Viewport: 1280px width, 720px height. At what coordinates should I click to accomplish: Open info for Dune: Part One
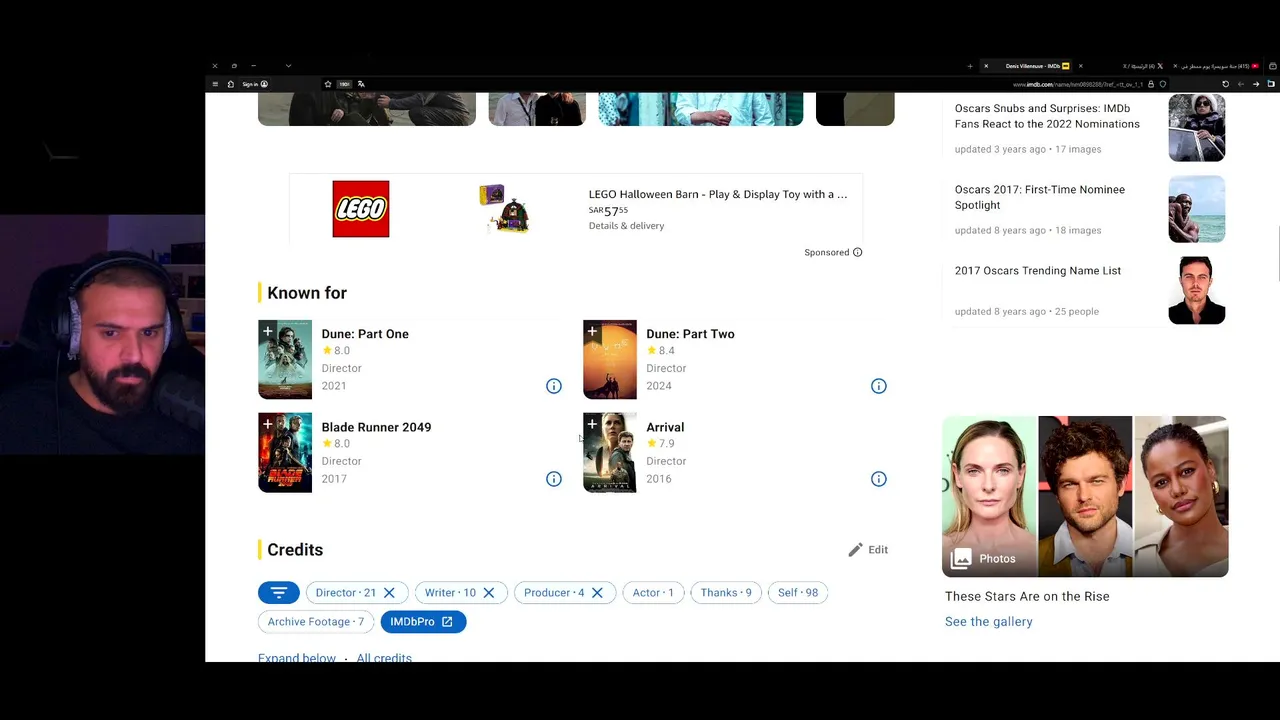coord(554,386)
